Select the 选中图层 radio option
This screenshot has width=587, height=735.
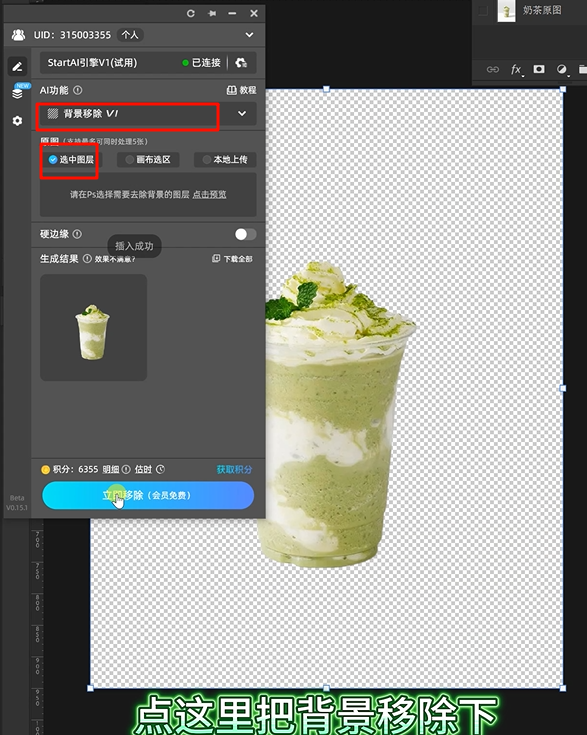[x=71, y=160]
